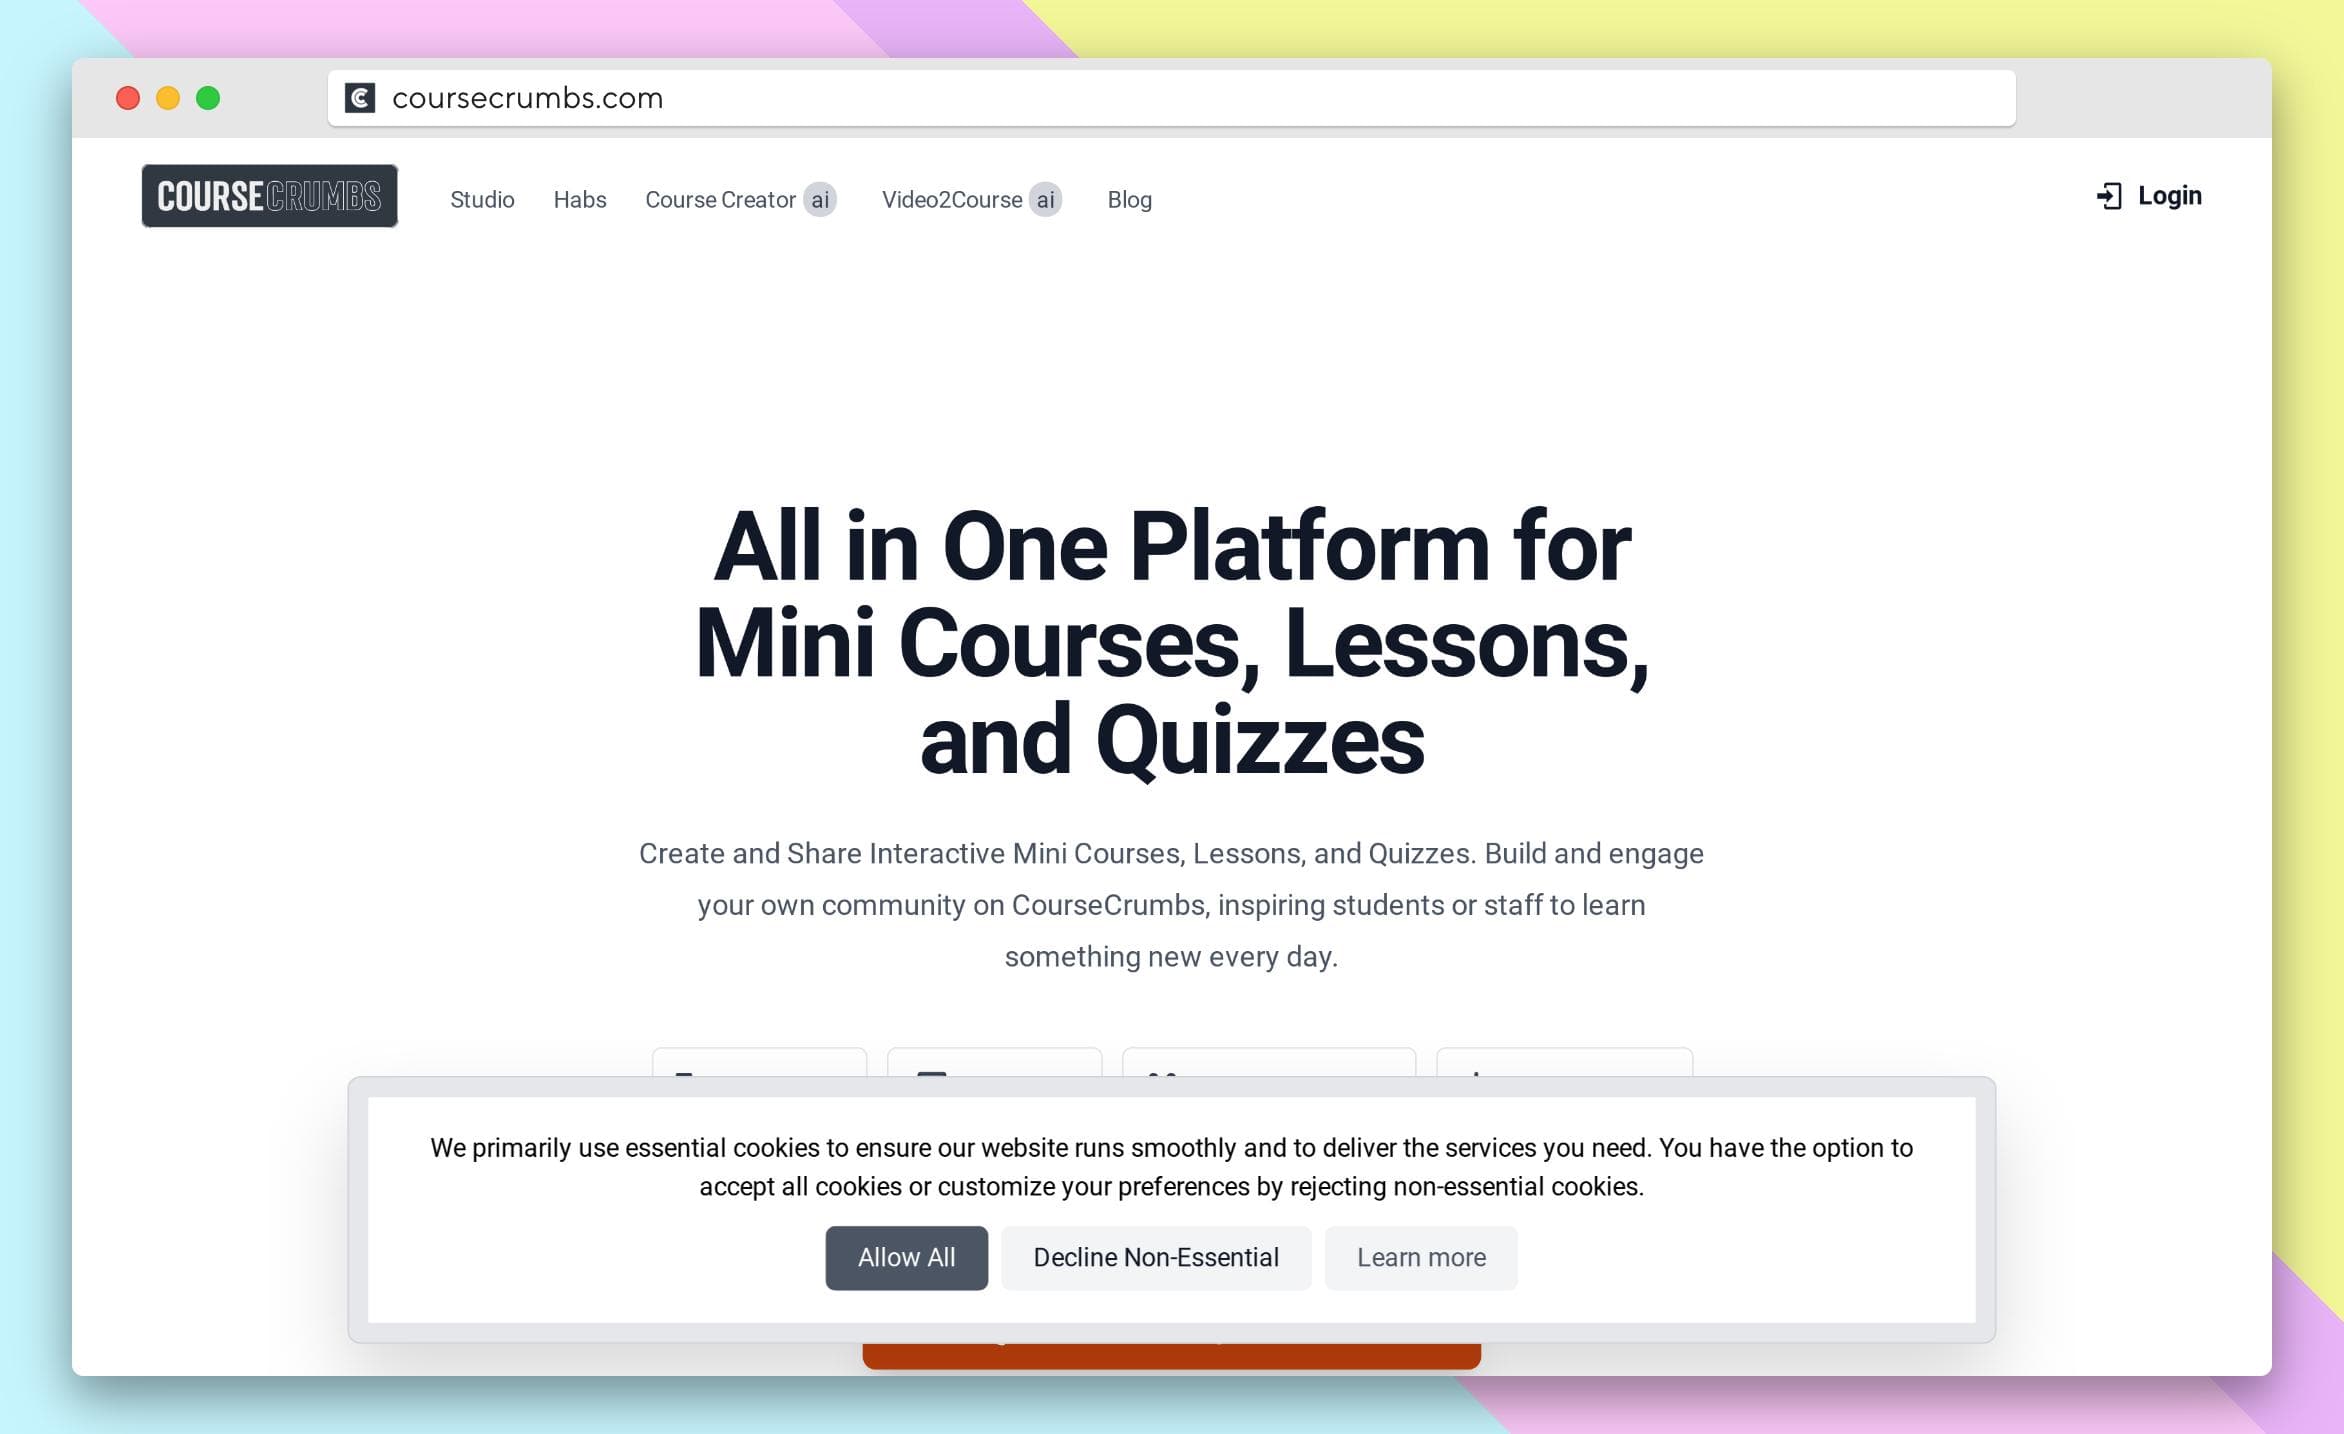Navigate to the Studio menu item
This screenshot has width=2344, height=1434.
tap(482, 198)
